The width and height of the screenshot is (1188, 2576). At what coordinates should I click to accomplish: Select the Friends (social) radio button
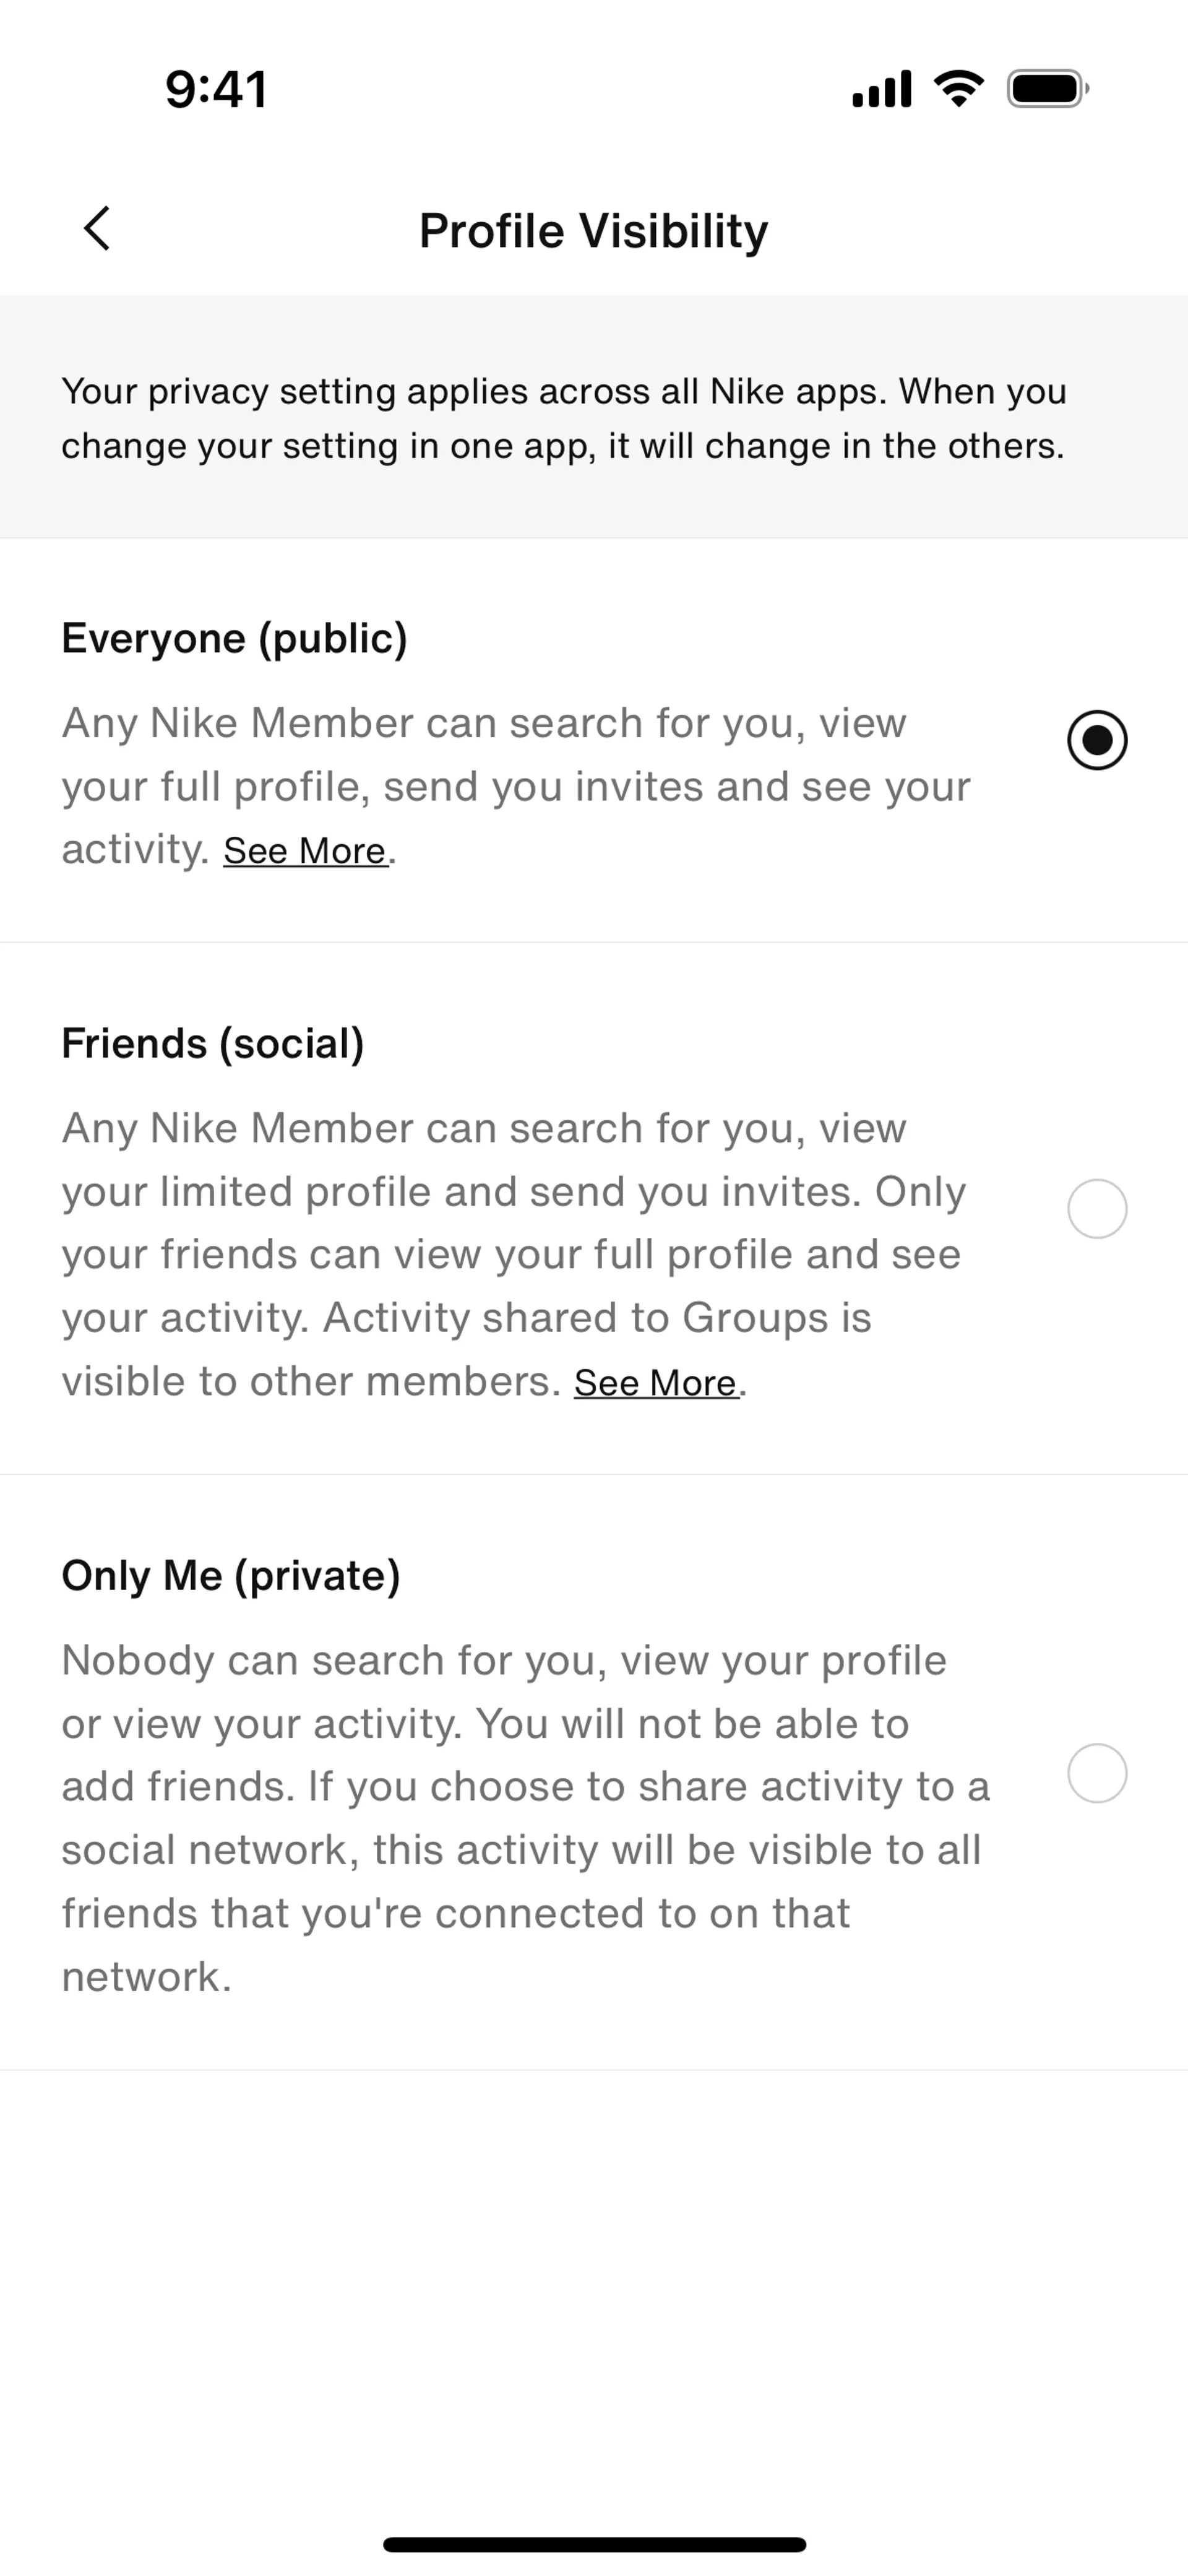[x=1097, y=1209]
